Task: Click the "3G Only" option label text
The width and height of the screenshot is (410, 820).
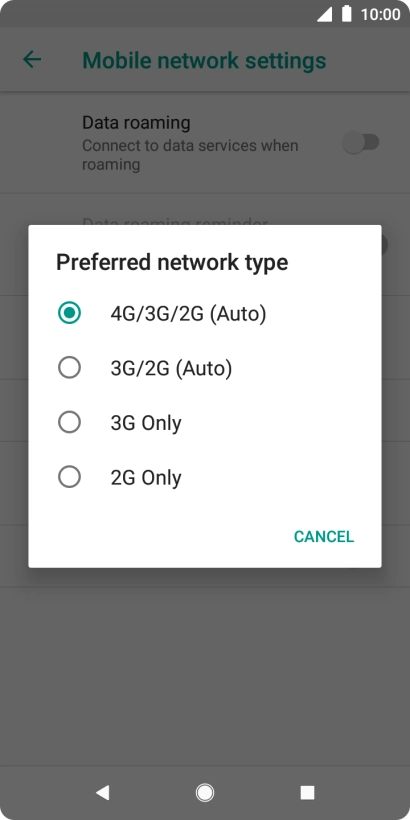Action: coord(146,423)
